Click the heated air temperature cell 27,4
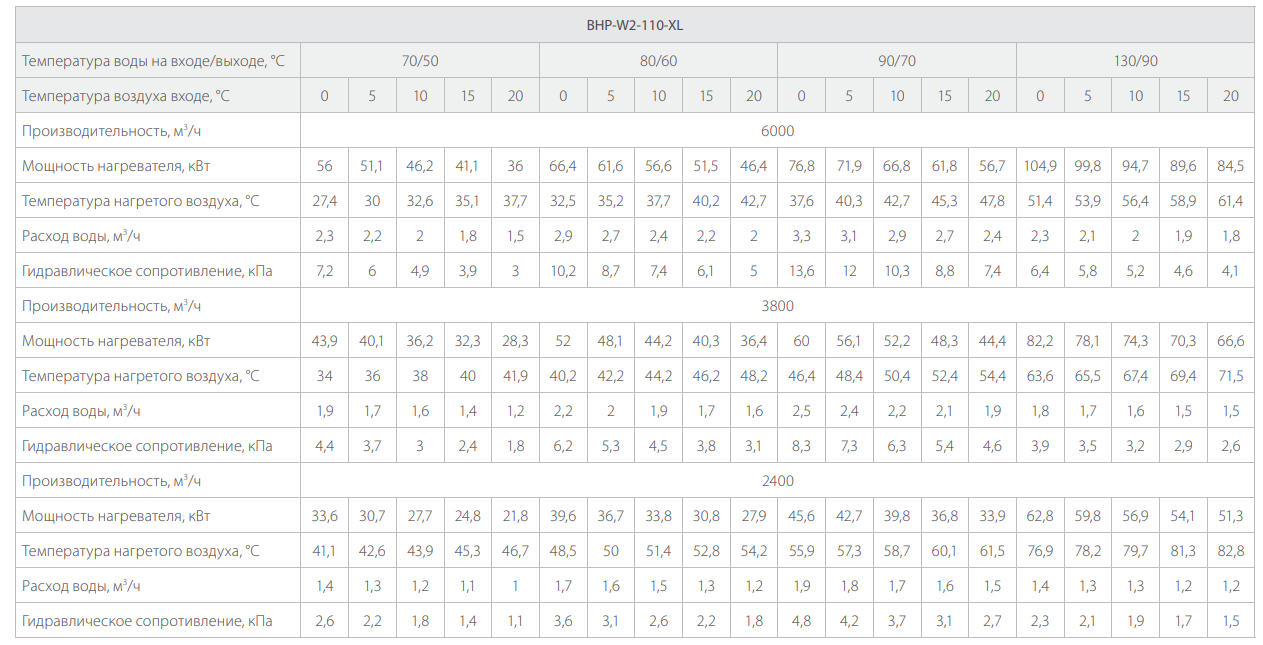The height and width of the screenshot is (645, 1263). point(324,201)
